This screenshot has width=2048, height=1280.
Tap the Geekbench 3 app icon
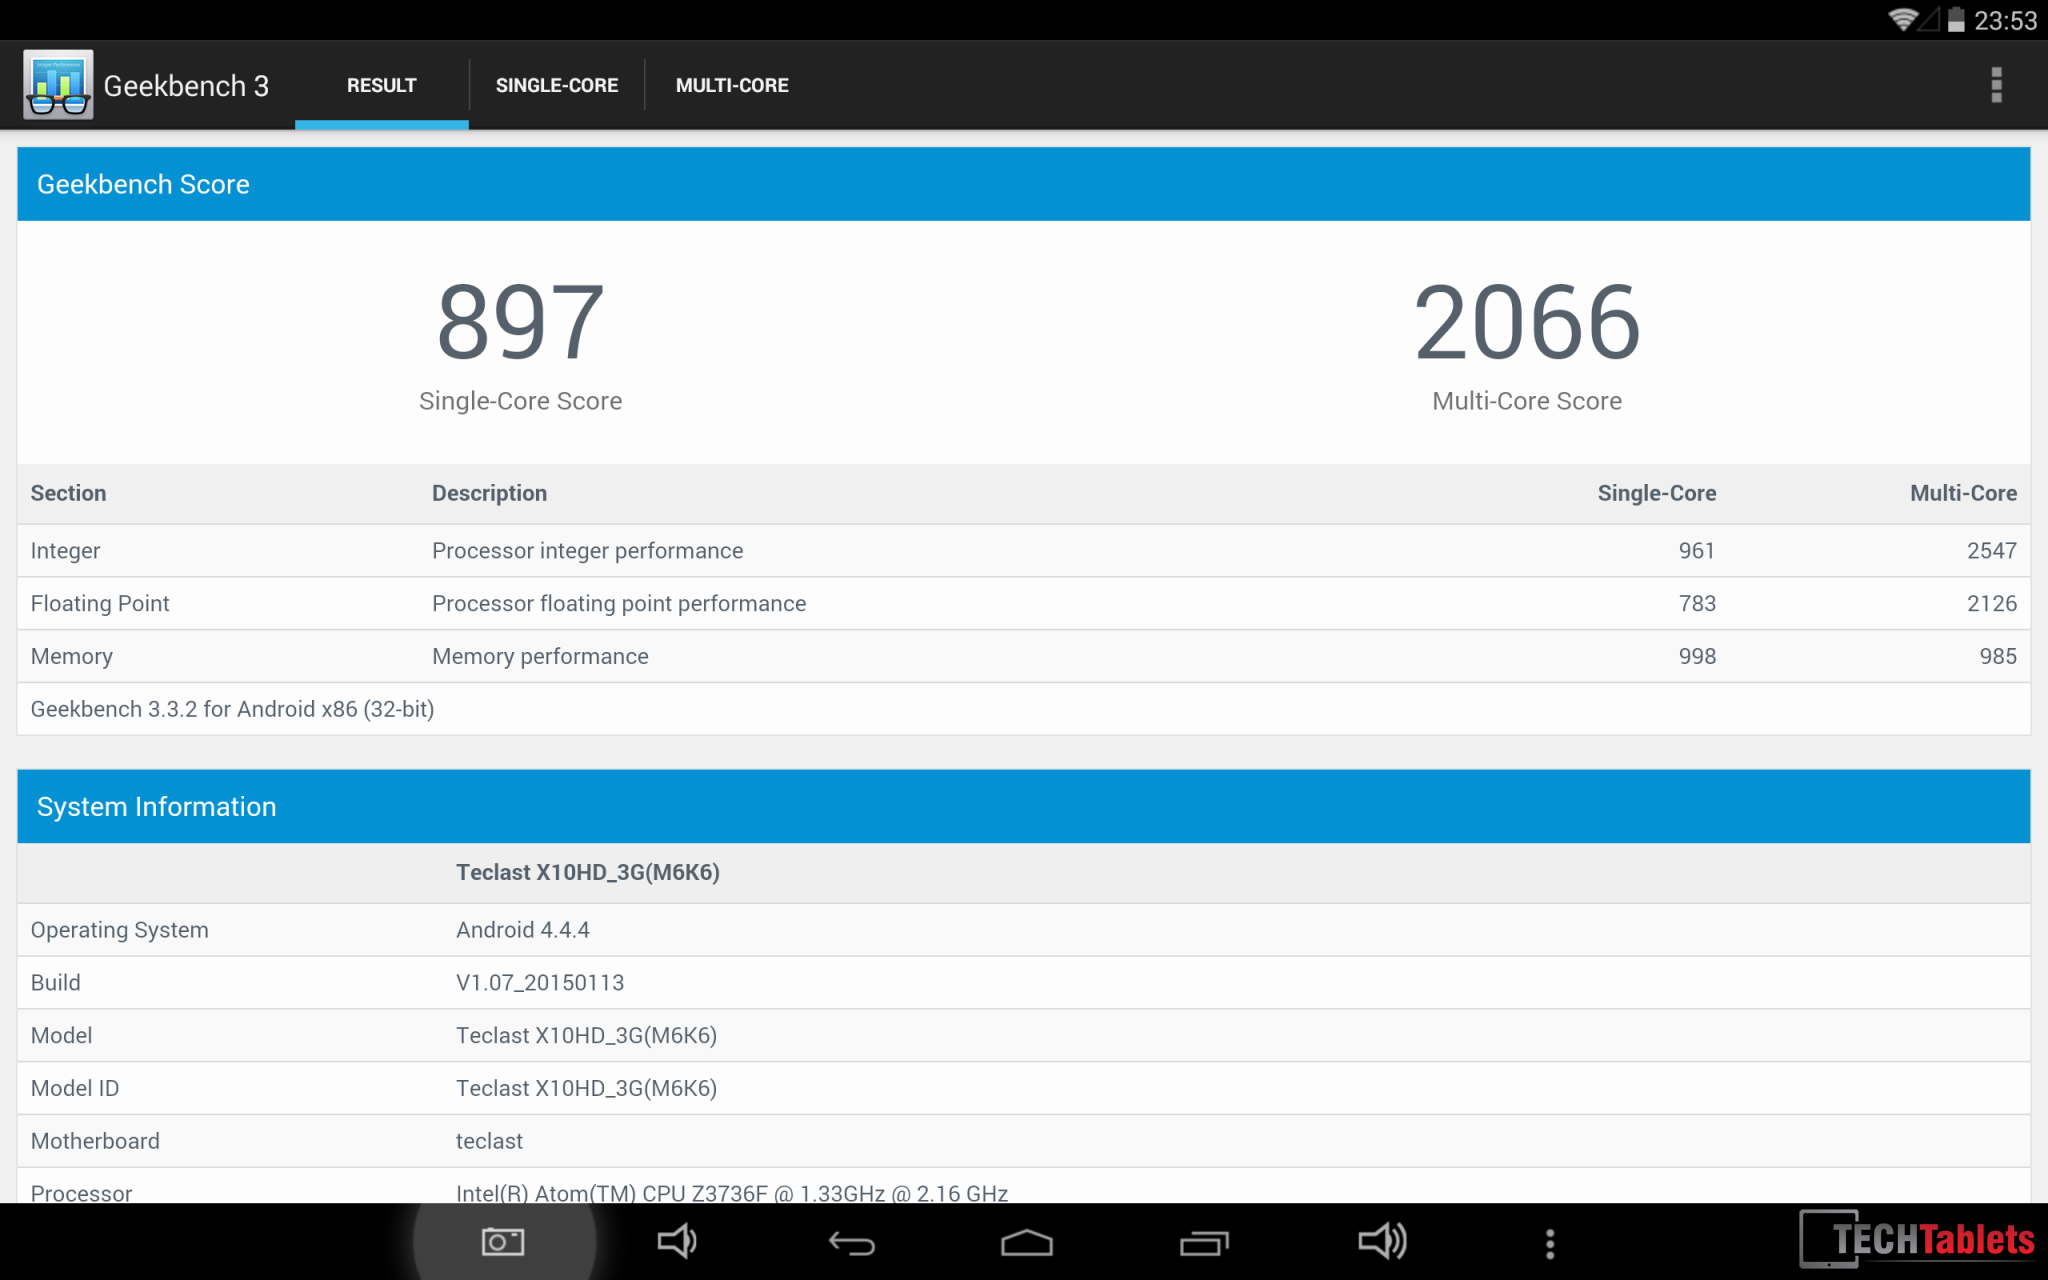[x=58, y=85]
